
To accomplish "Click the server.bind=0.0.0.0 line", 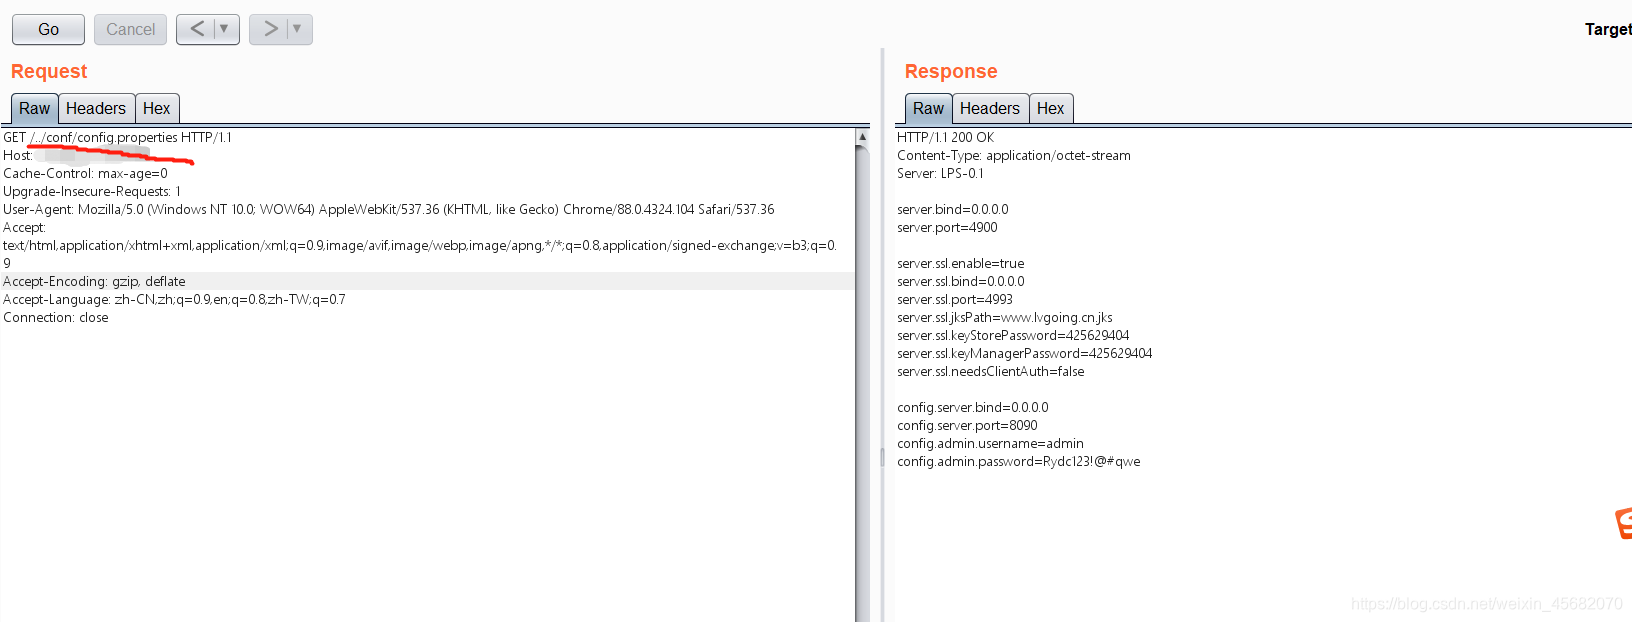I will (953, 209).
